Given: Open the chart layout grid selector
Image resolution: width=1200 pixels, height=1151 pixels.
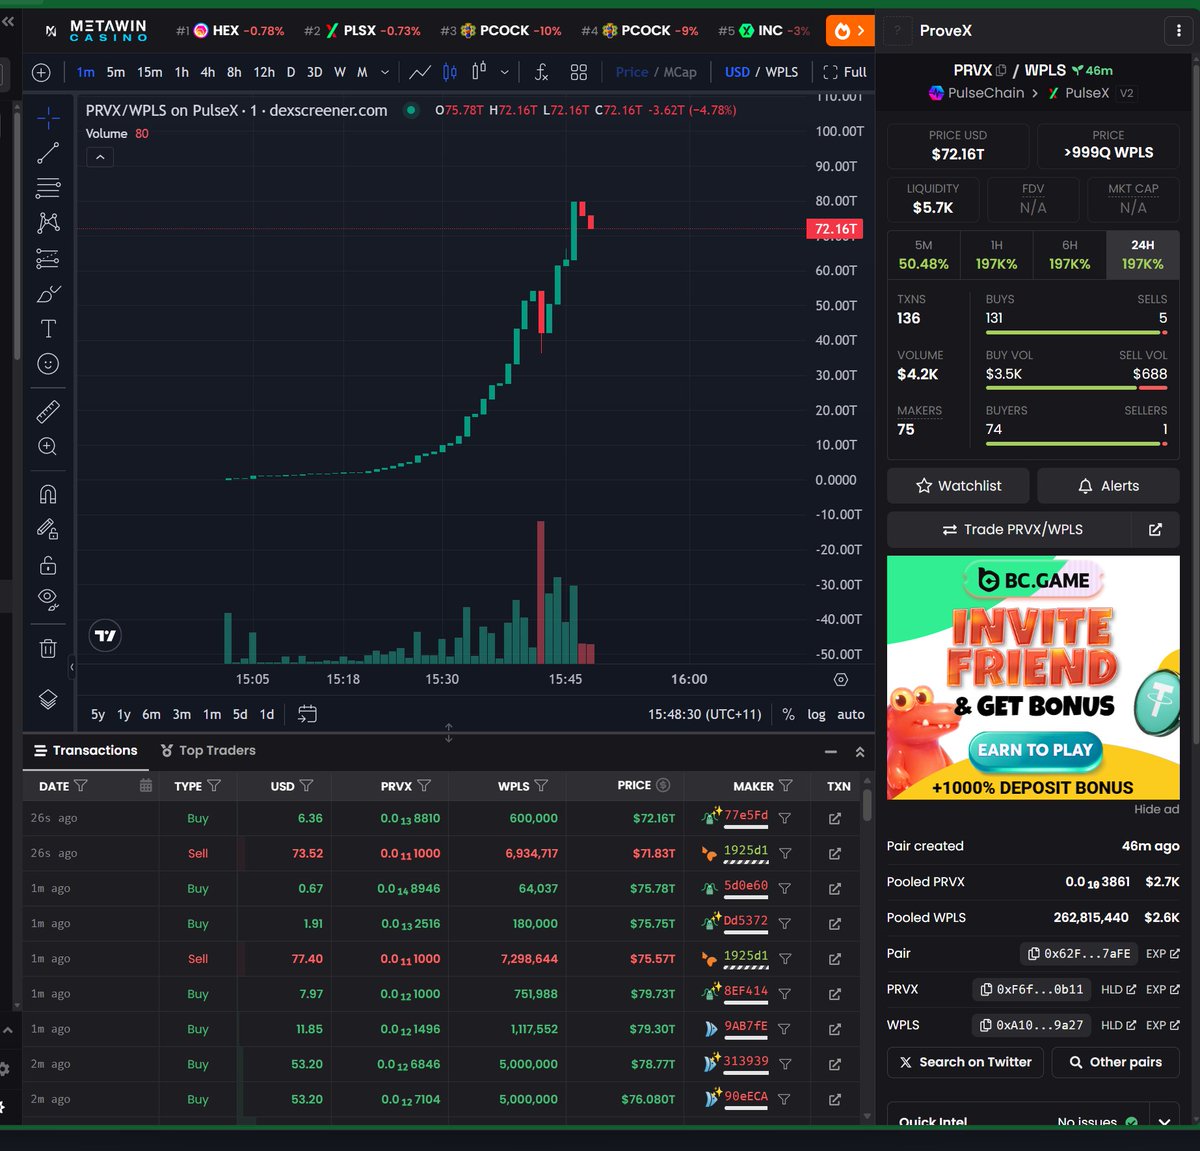Looking at the screenshot, I should point(579,72).
